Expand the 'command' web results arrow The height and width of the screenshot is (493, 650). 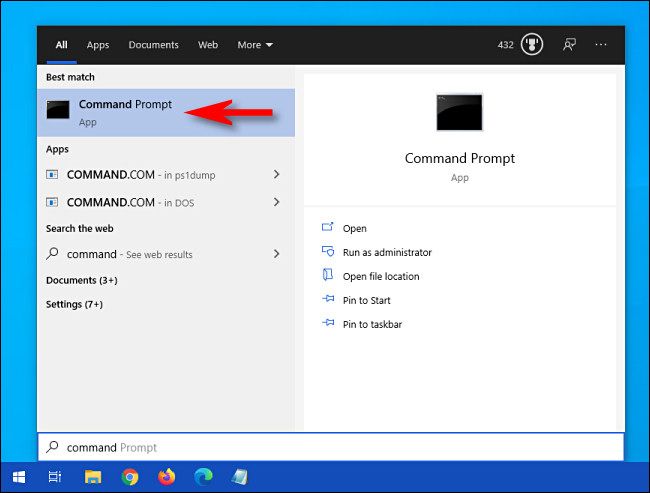(276, 254)
